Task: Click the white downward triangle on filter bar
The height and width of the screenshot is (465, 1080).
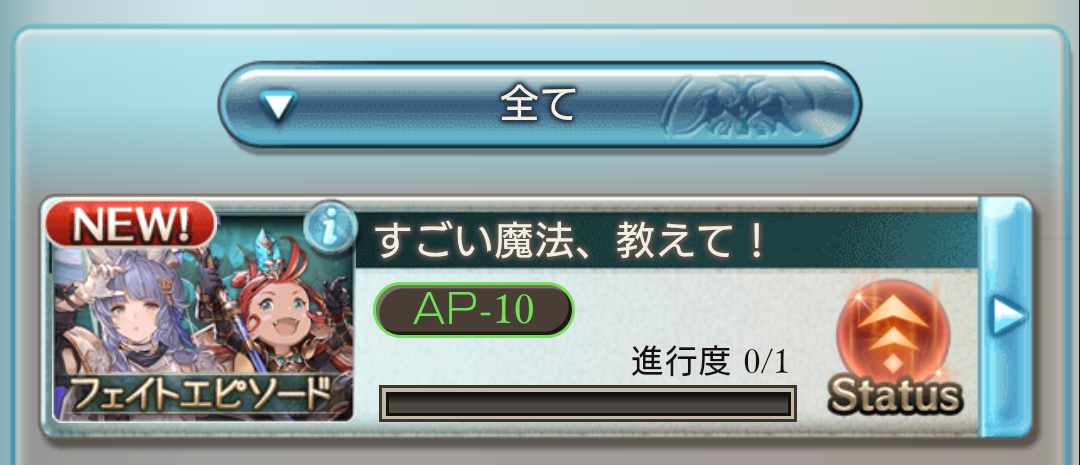Action: [278, 106]
